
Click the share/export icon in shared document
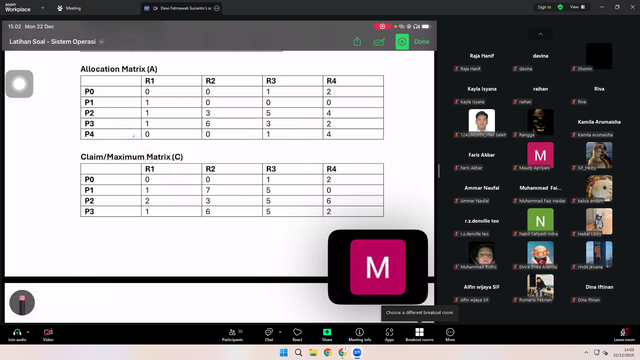pyautogui.click(x=357, y=42)
